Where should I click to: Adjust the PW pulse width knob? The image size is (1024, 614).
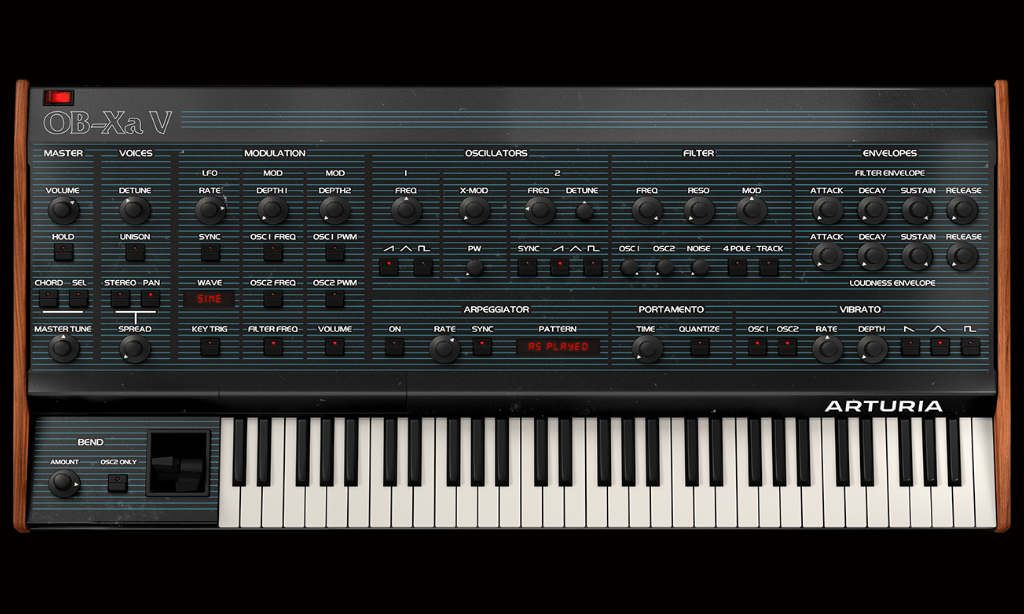(474, 267)
